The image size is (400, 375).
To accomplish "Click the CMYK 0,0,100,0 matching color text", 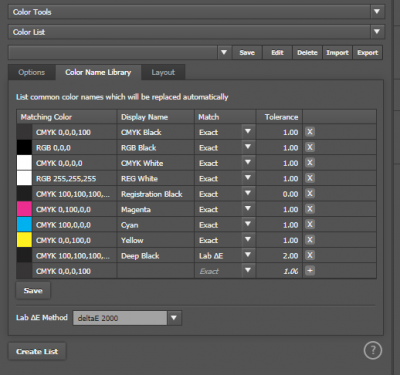I will tap(63, 240).
